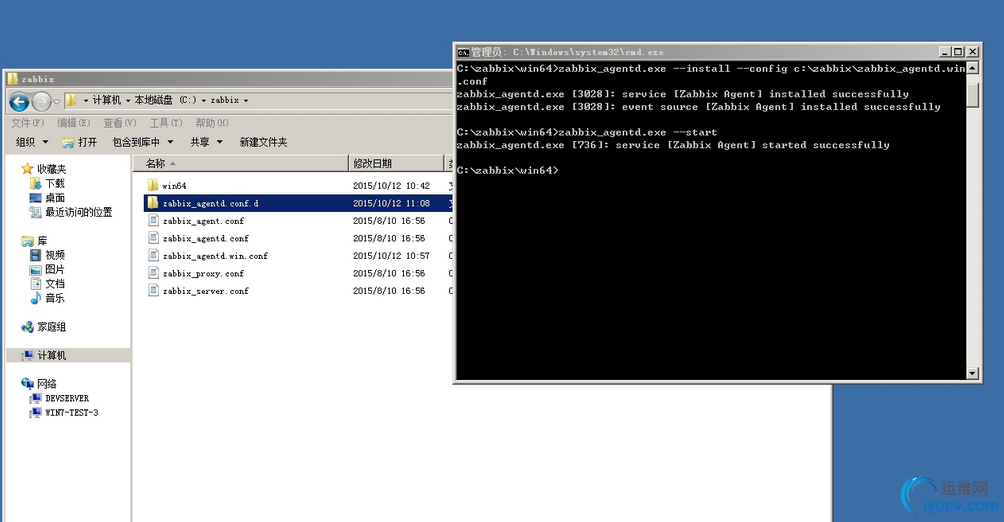Image resolution: width=1004 pixels, height=522 pixels.
Task: Click the cmd window scroll down arrow
Action: coord(973,373)
